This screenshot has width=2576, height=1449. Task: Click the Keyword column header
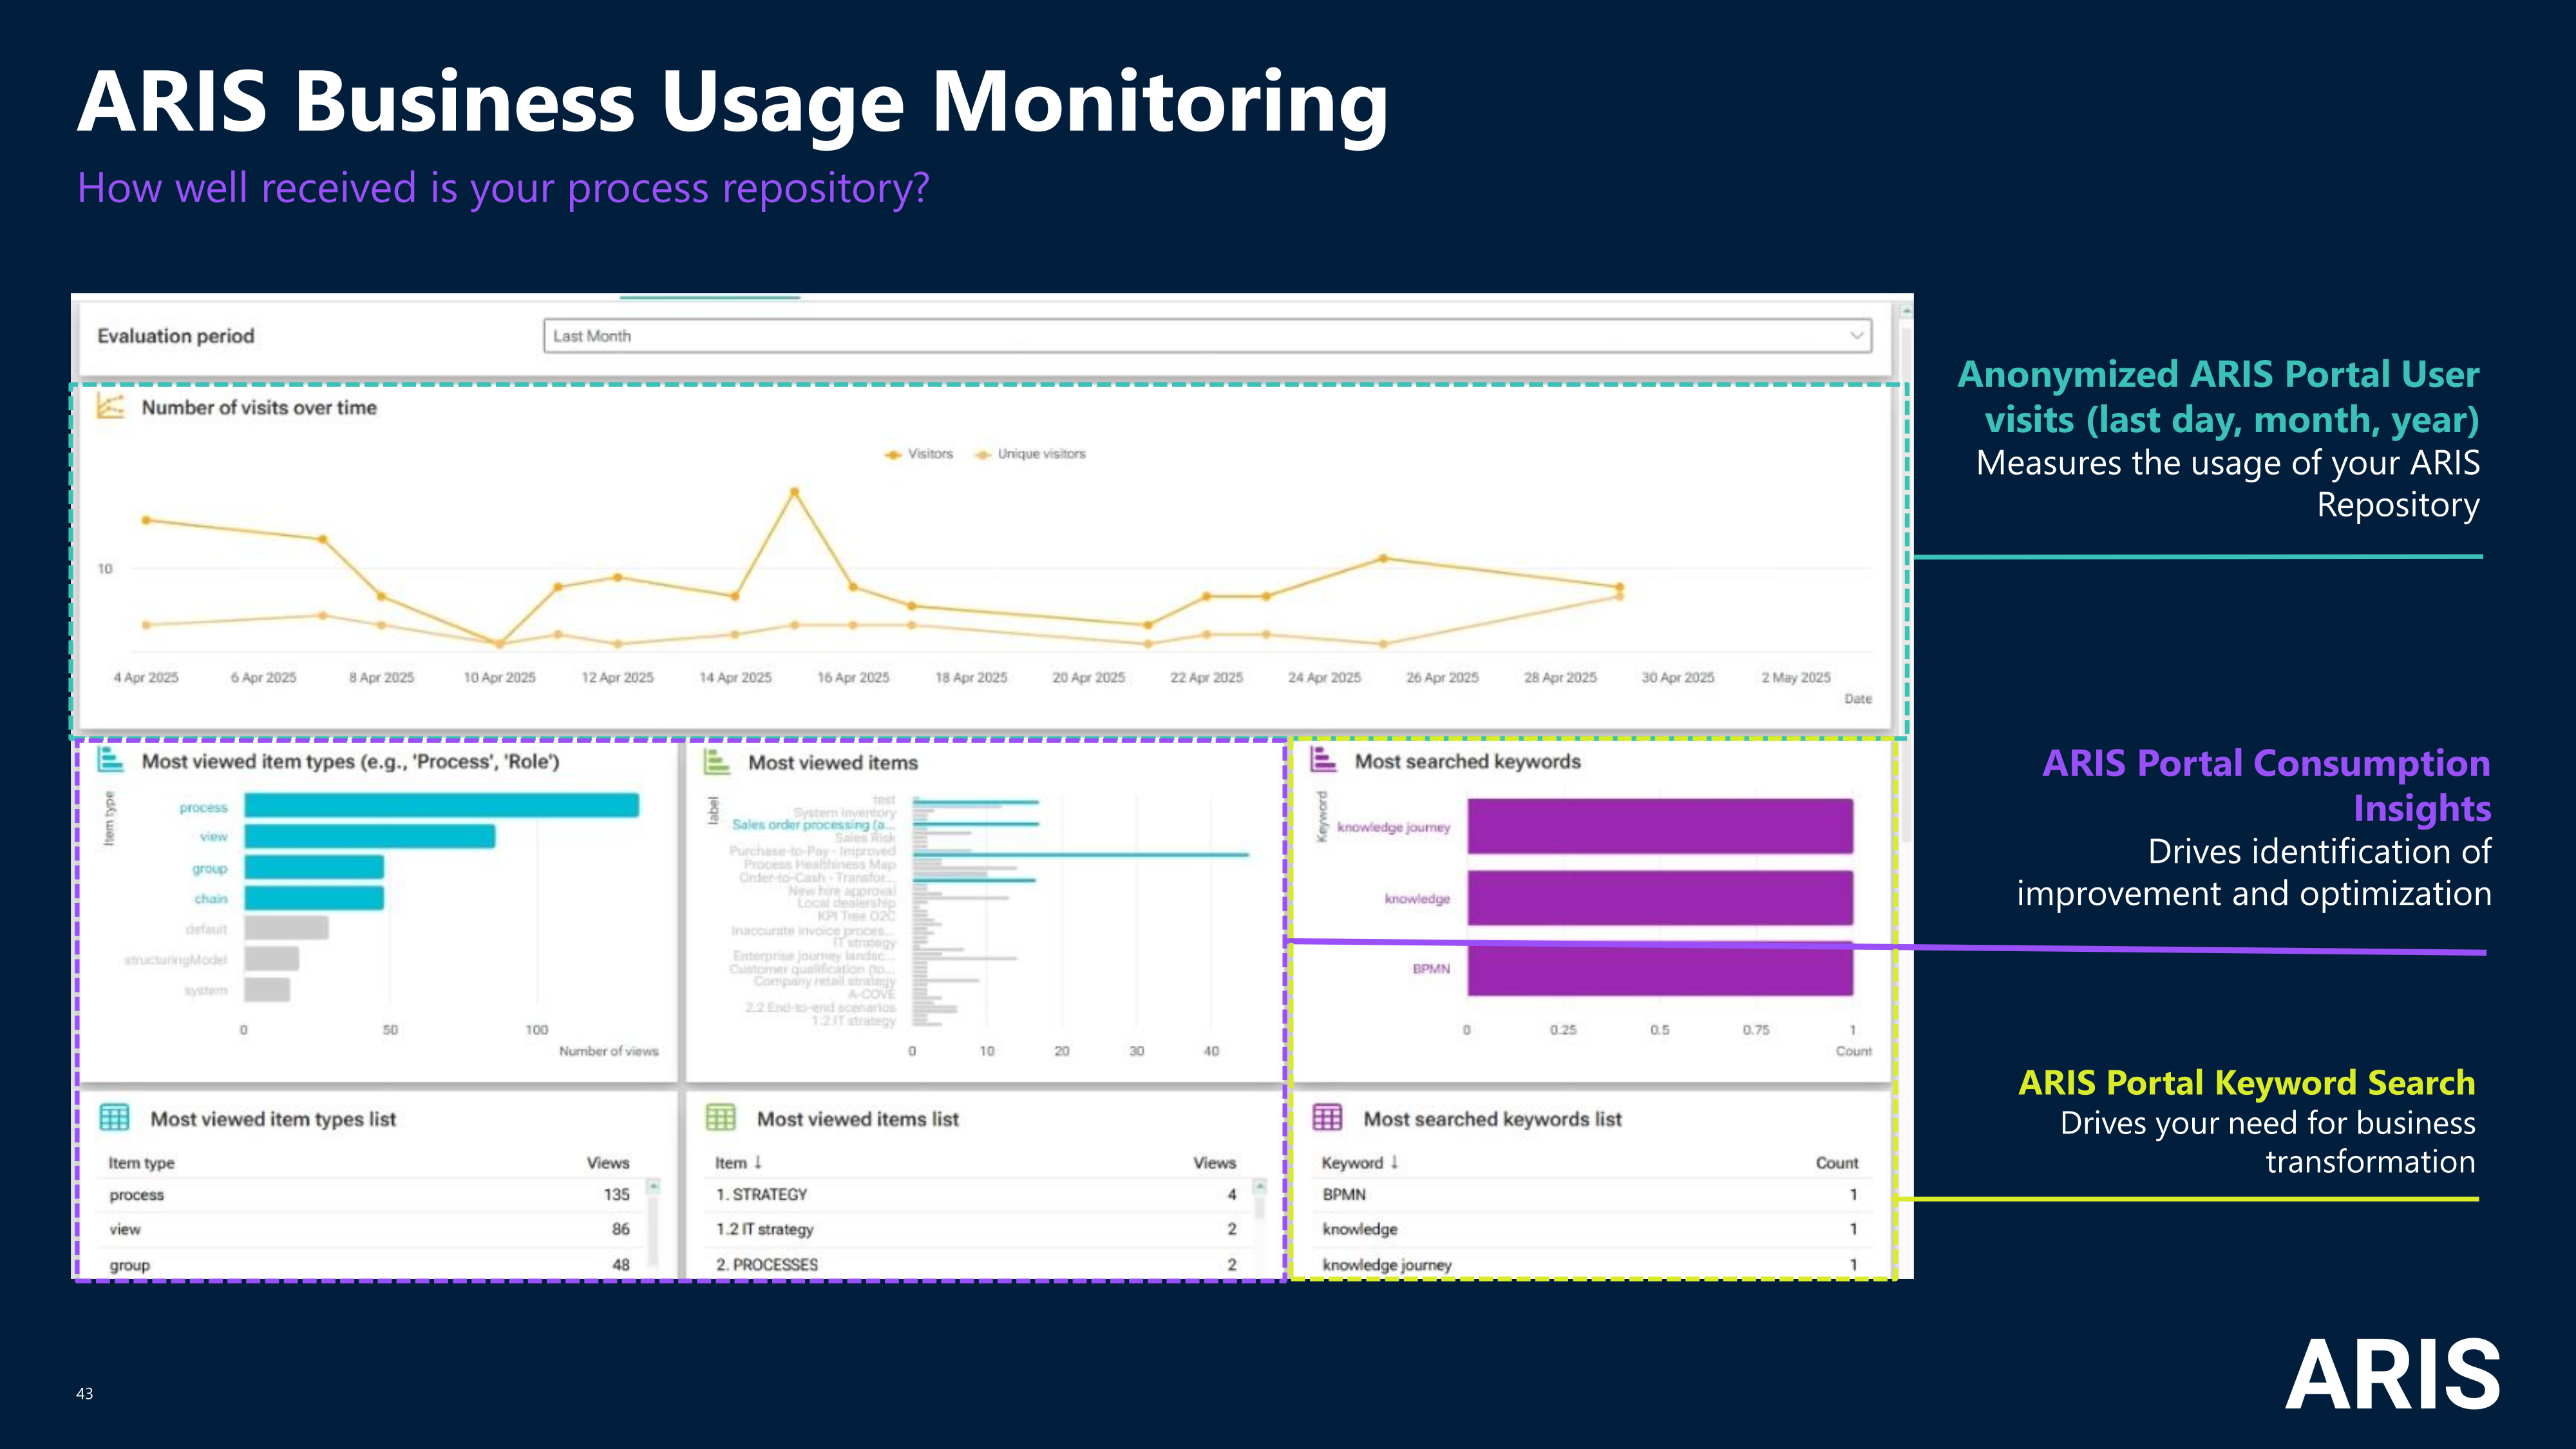coord(1352,1163)
